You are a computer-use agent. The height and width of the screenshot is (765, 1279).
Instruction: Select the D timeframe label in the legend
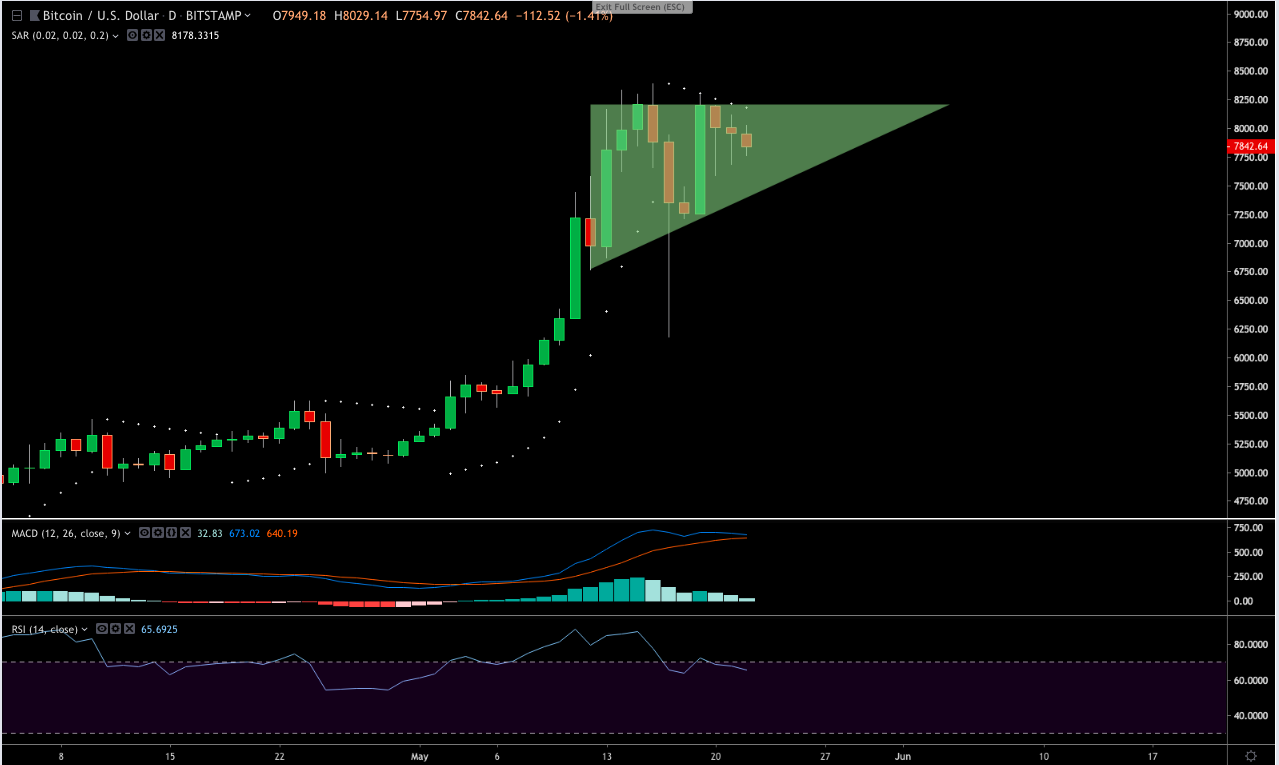click(x=172, y=15)
